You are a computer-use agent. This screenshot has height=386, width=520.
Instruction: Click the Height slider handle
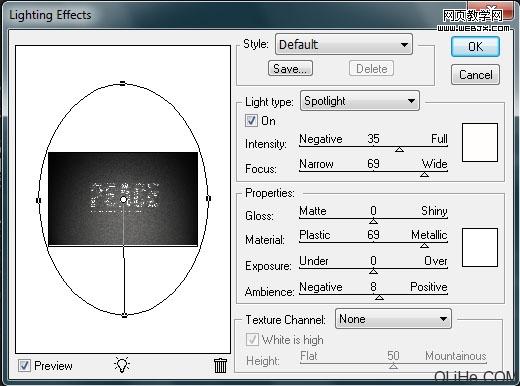click(393, 366)
